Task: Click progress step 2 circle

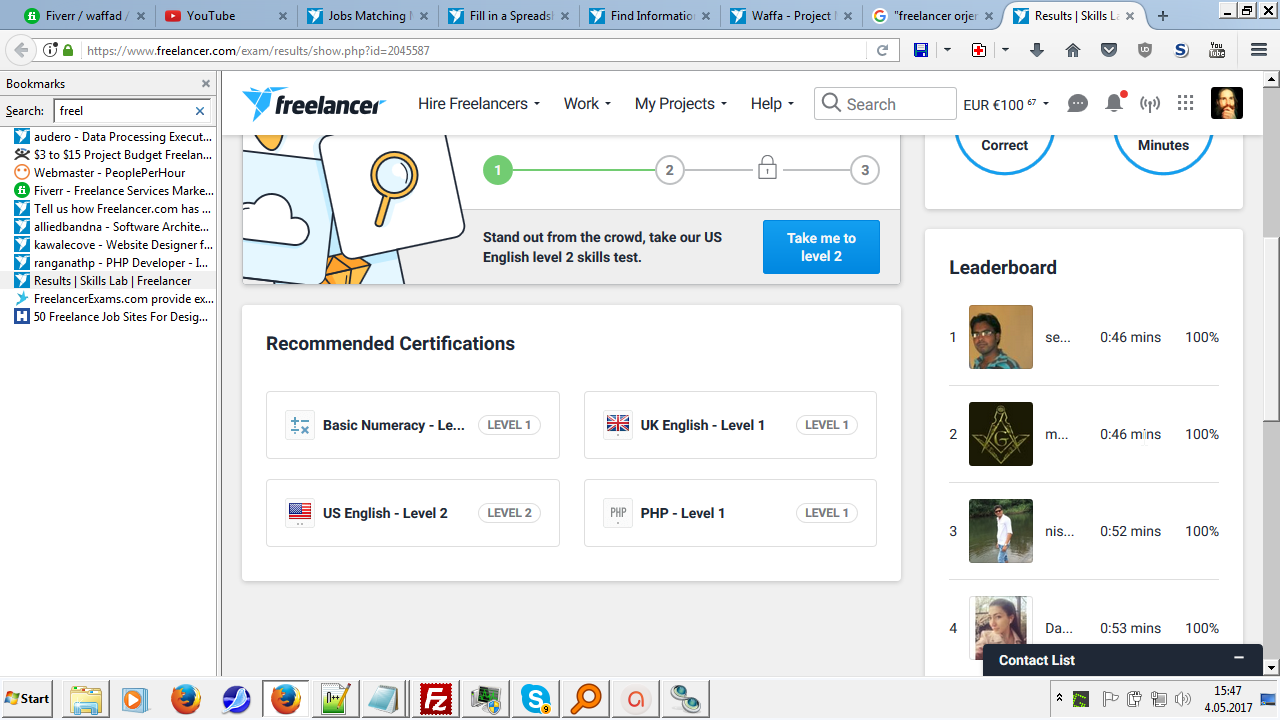Action: [x=669, y=170]
